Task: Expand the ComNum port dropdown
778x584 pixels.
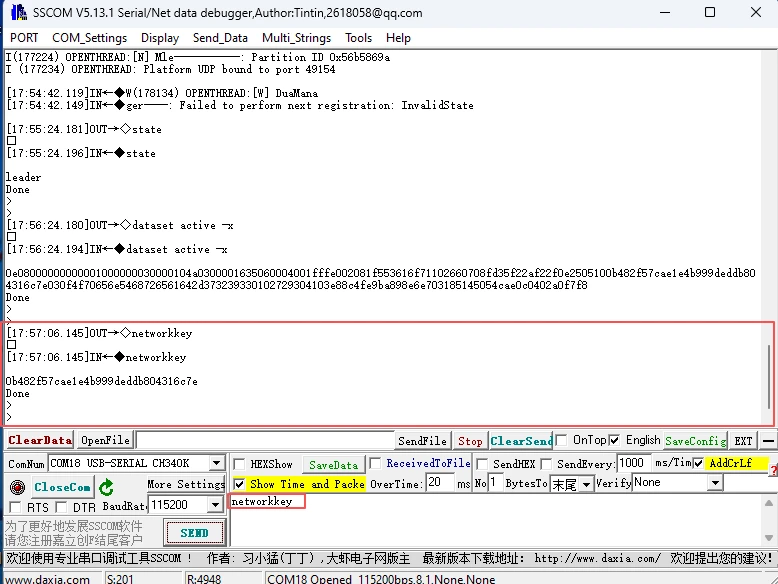Action: point(216,464)
